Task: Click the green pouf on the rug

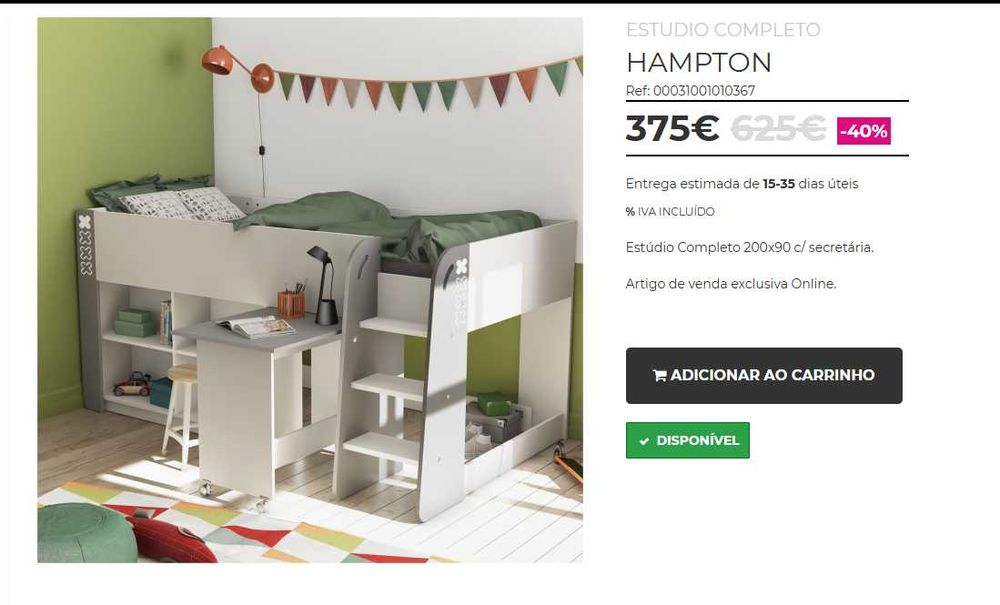Action: coord(87,534)
